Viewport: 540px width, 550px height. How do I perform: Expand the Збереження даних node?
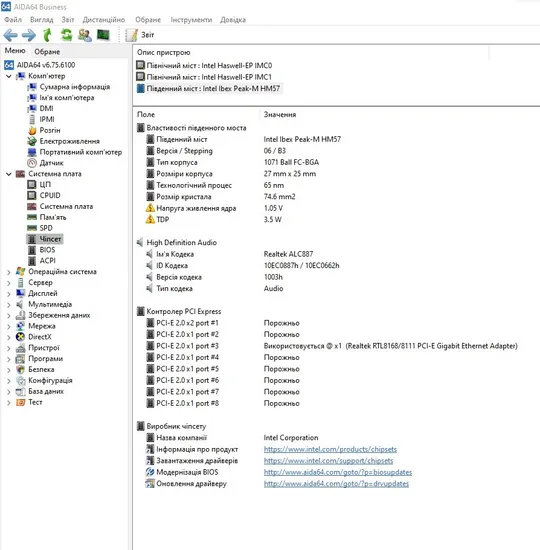click(9, 315)
